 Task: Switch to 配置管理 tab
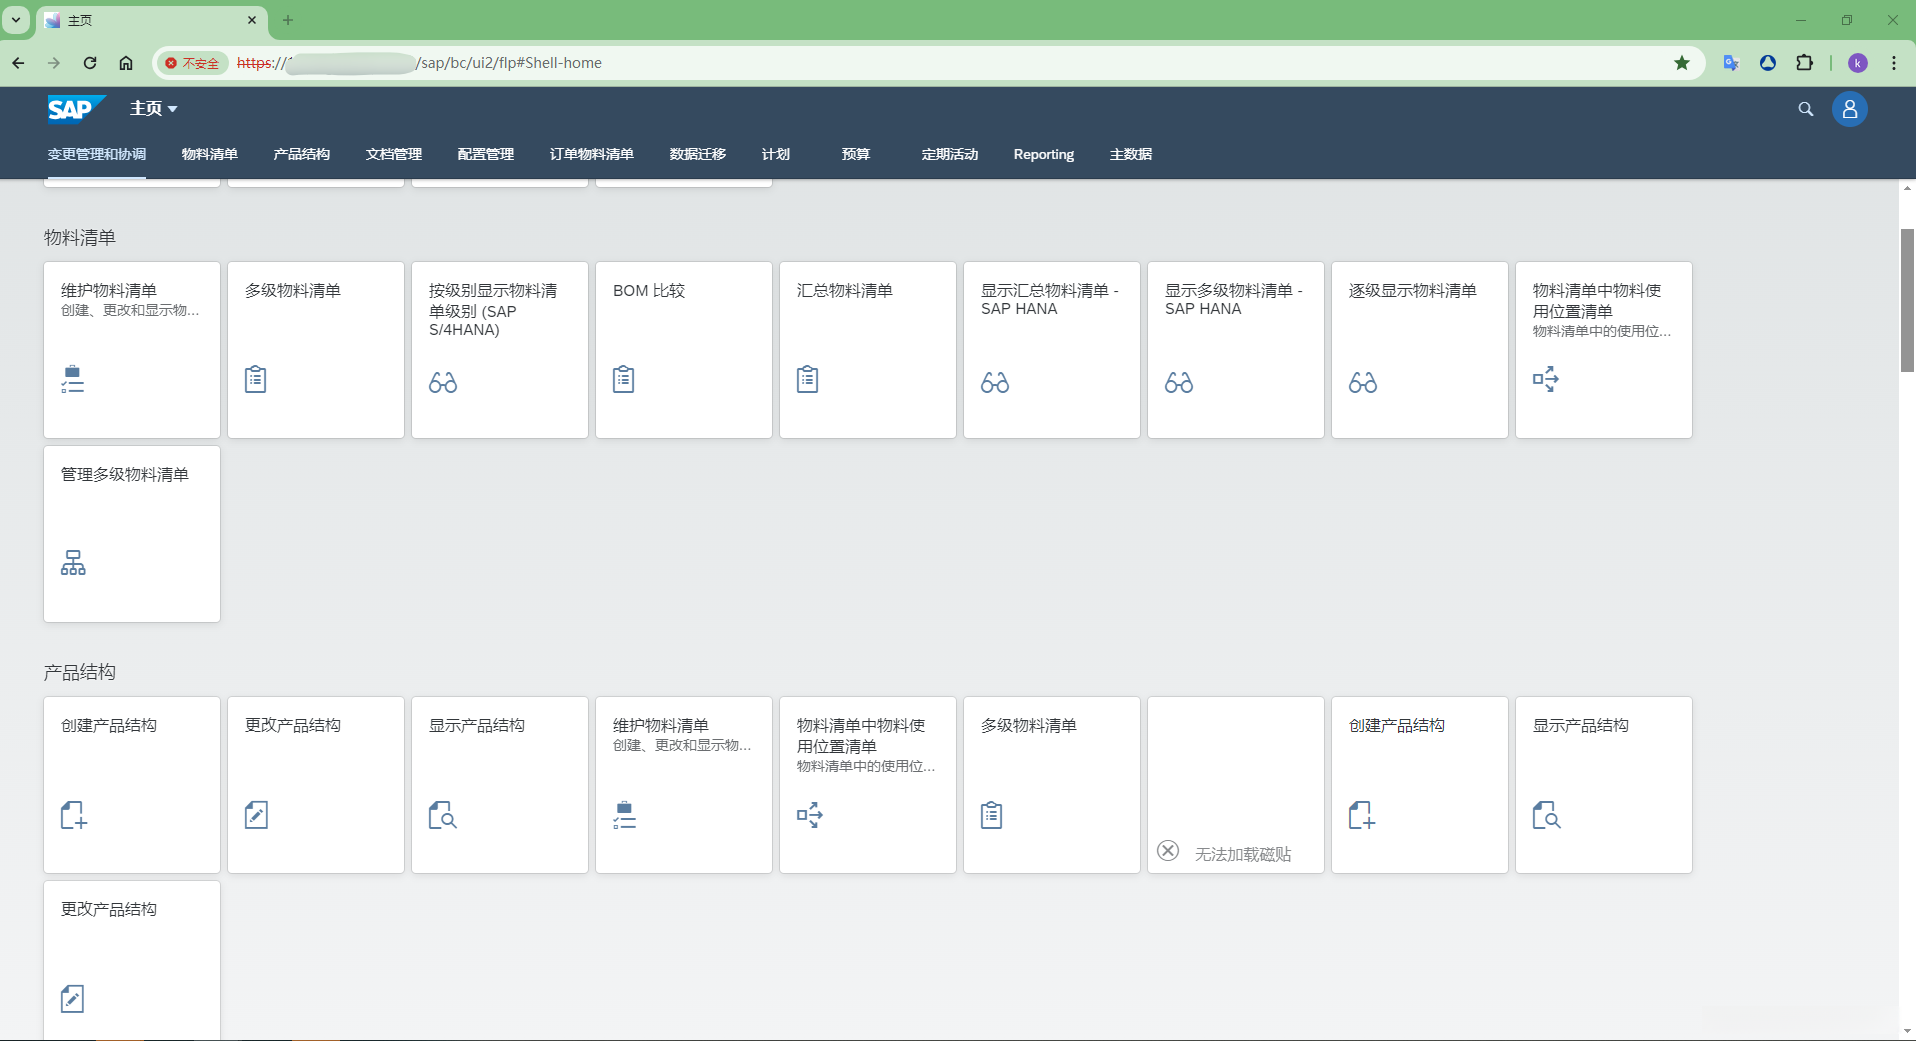486,154
